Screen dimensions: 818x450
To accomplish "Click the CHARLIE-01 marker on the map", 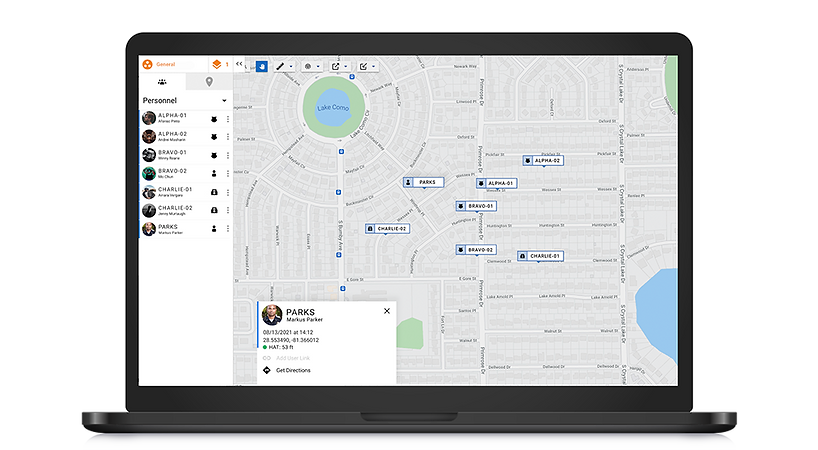I will coord(540,256).
